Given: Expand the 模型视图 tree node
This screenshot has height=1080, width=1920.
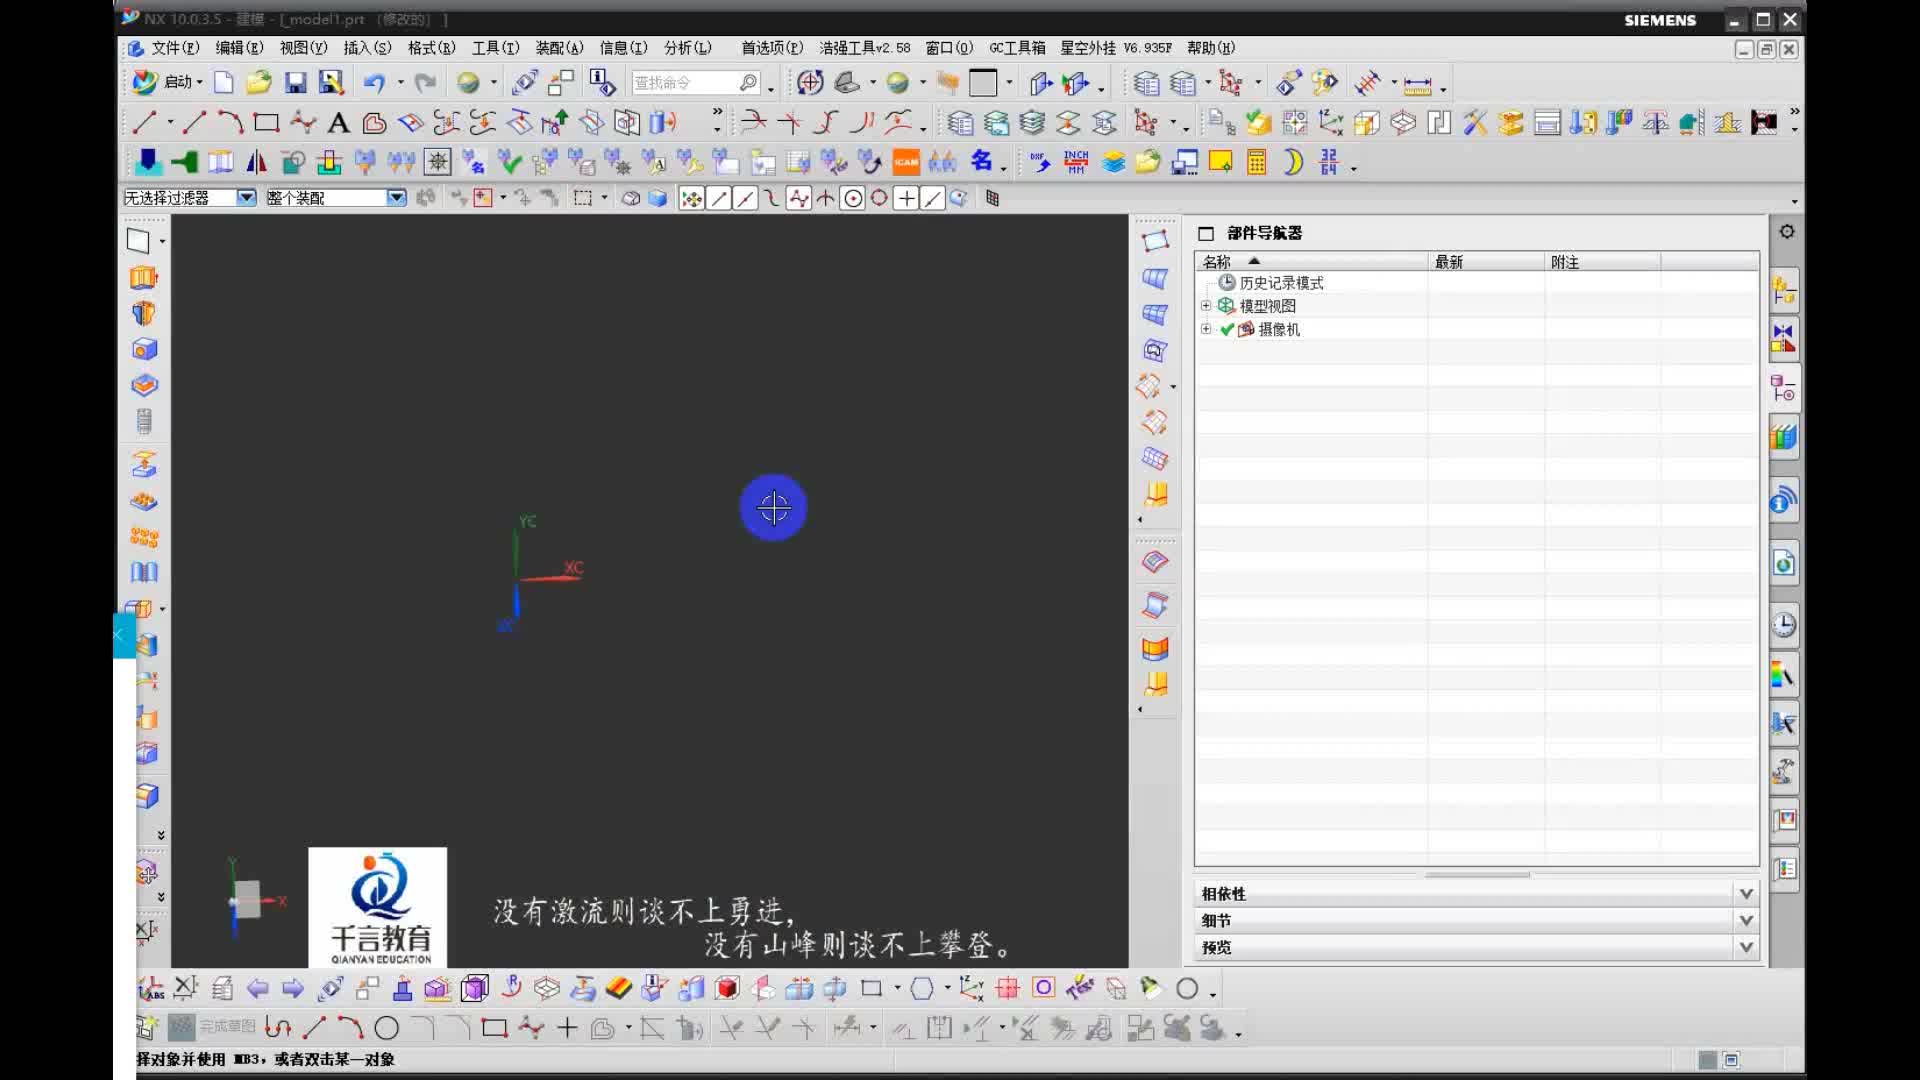Looking at the screenshot, I should (1206, 306).
